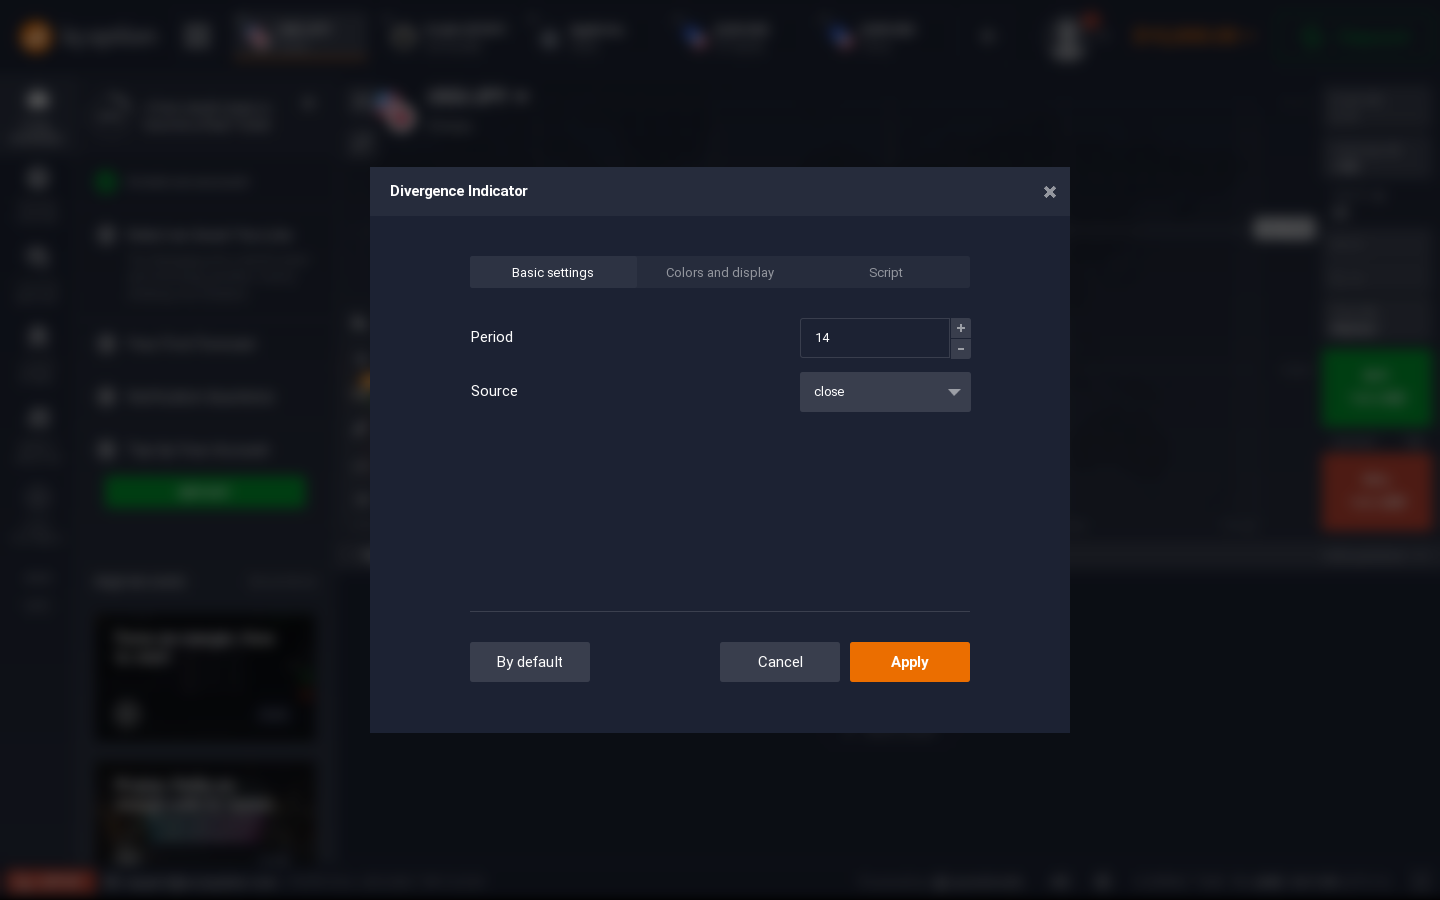Decrease Period with the minus stepper
Viewport: 1440px width, 900px height.
click(x=961, y=349)
